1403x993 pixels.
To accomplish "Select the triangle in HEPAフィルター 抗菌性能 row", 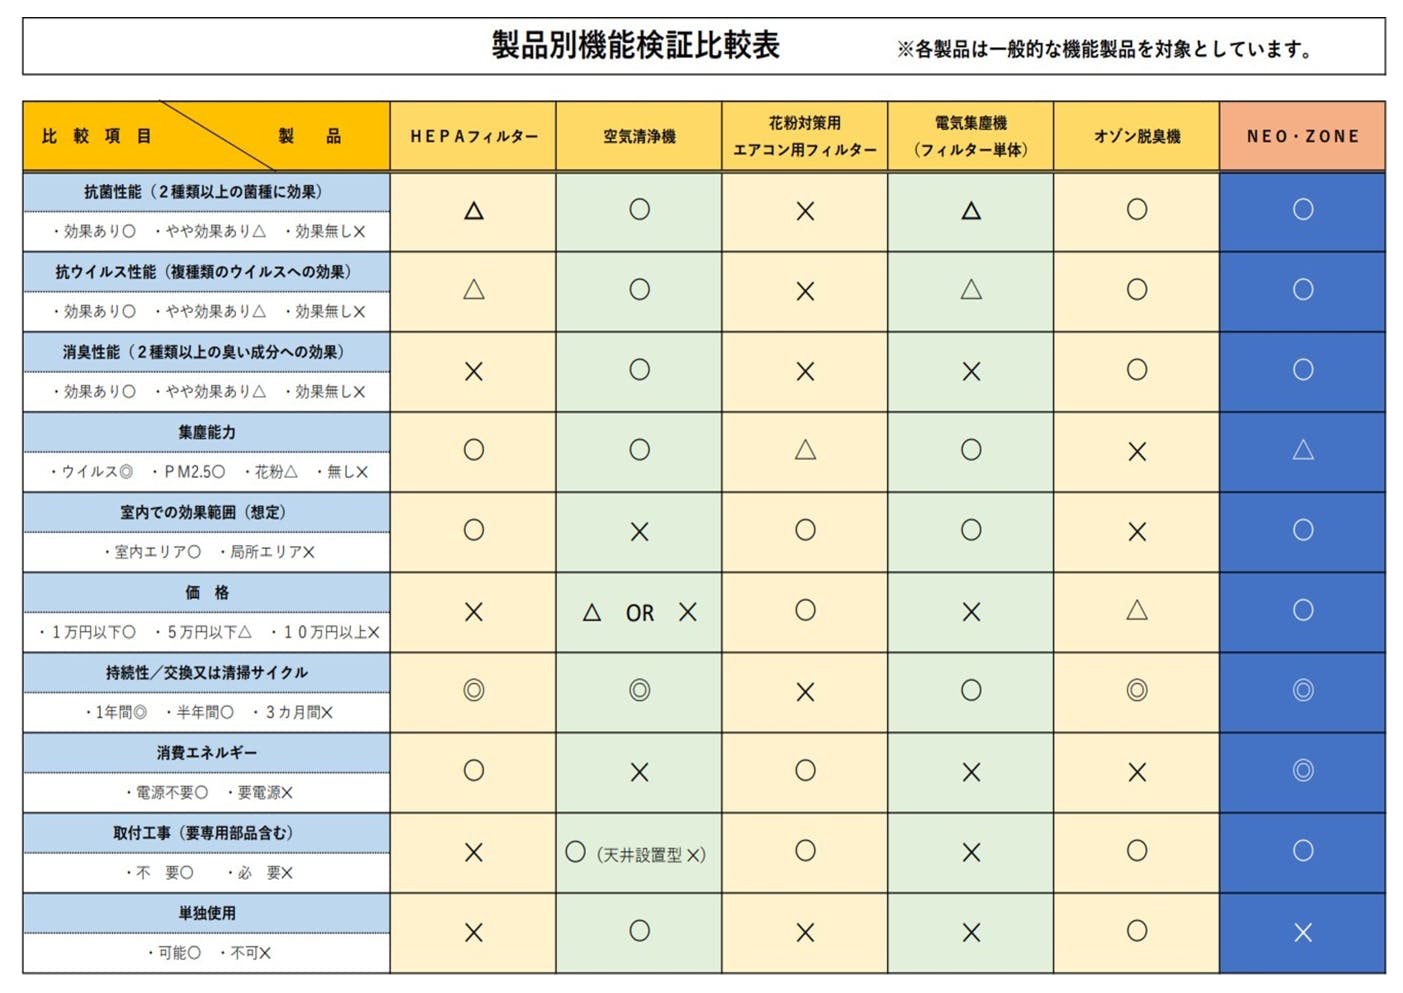I will (x=474, y=211).
